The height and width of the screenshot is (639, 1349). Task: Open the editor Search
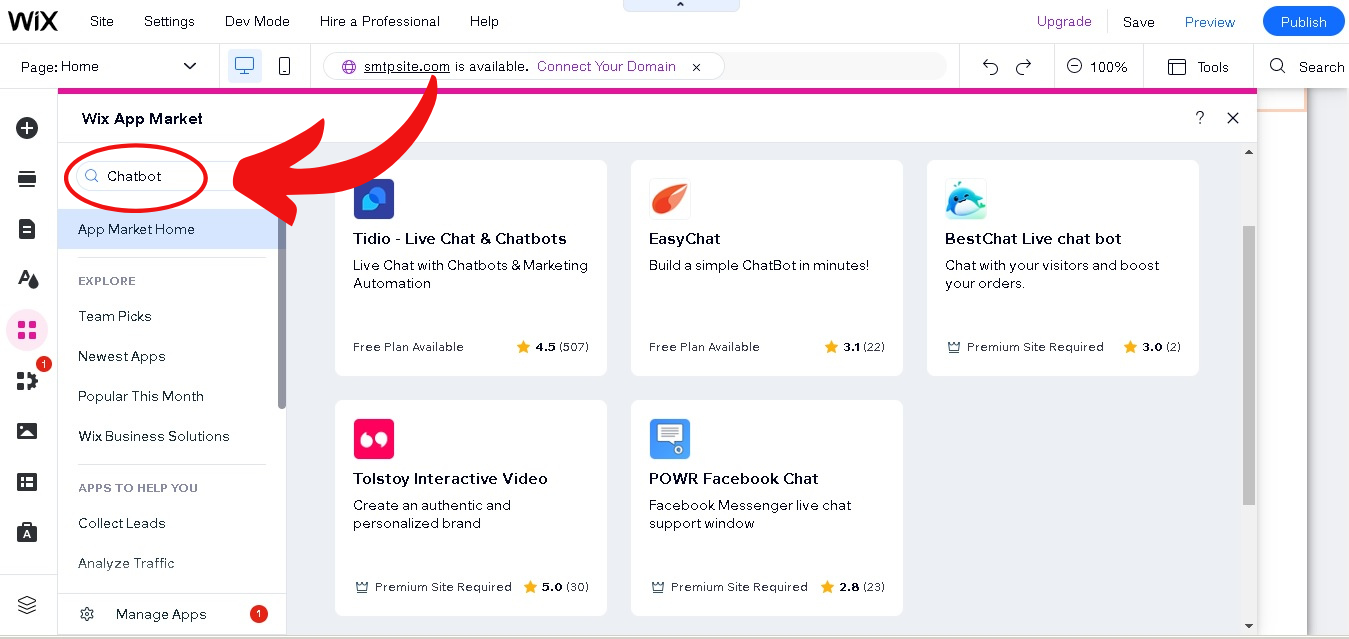(x=1307, y=67)
